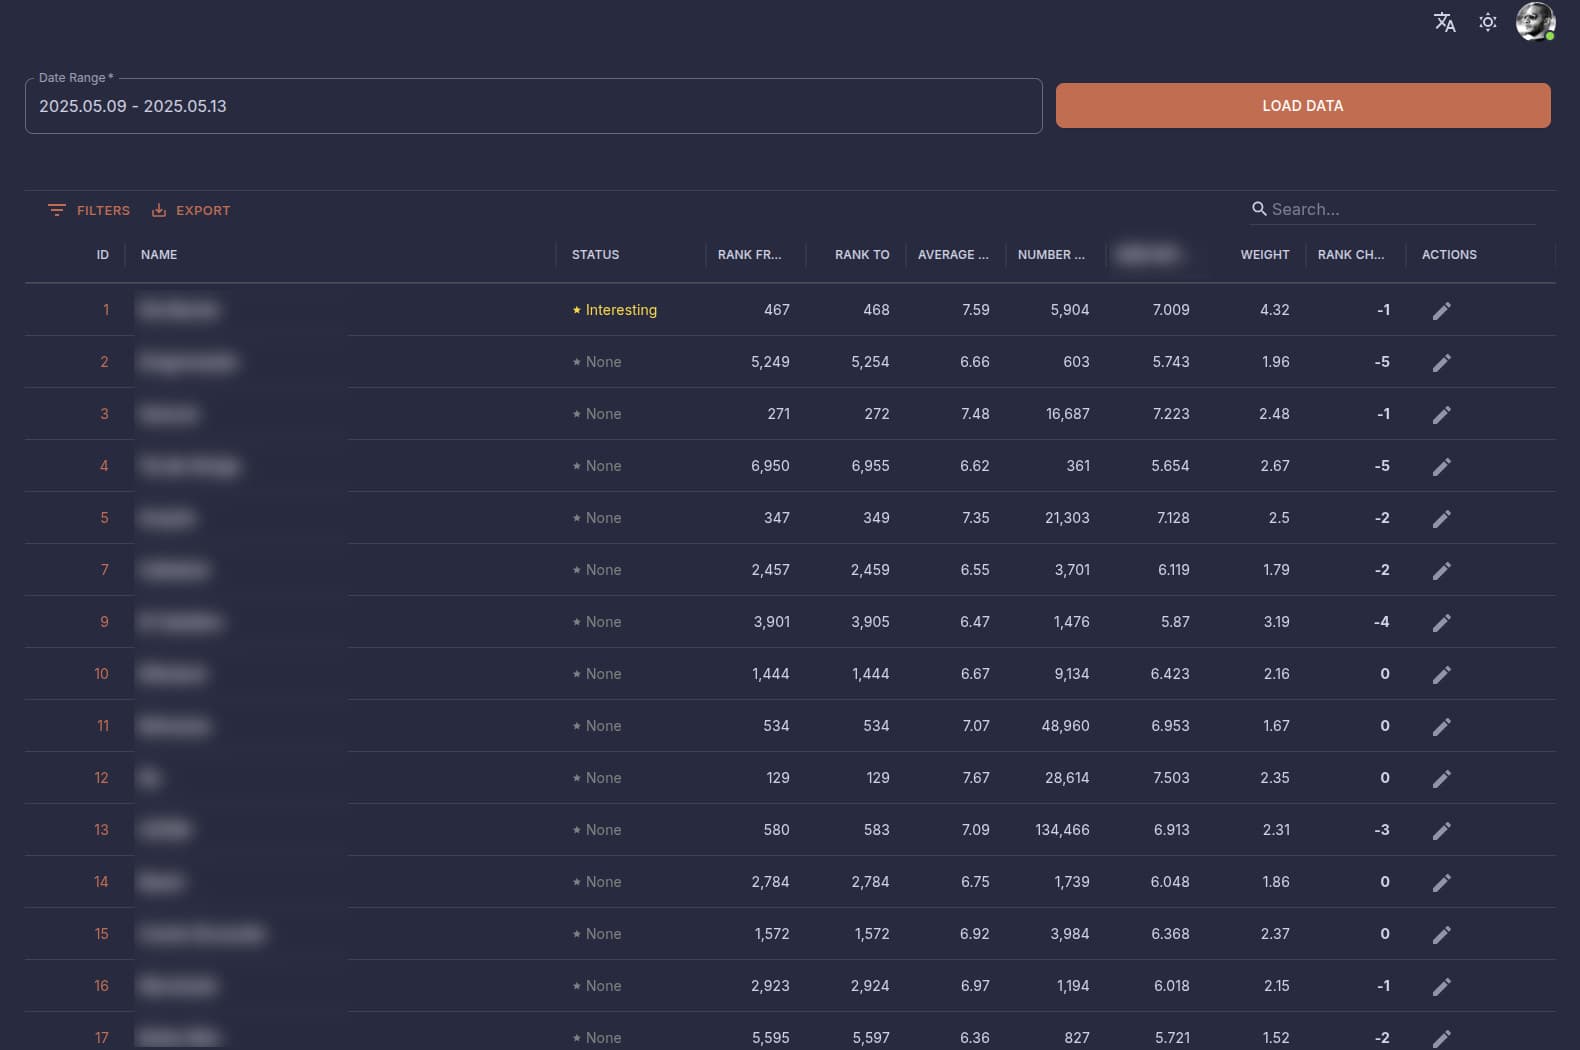This screenshot has height=1050, width=1580.
Task: Edit row 12 with pencil icon
Action: [x=1441, y=779]
